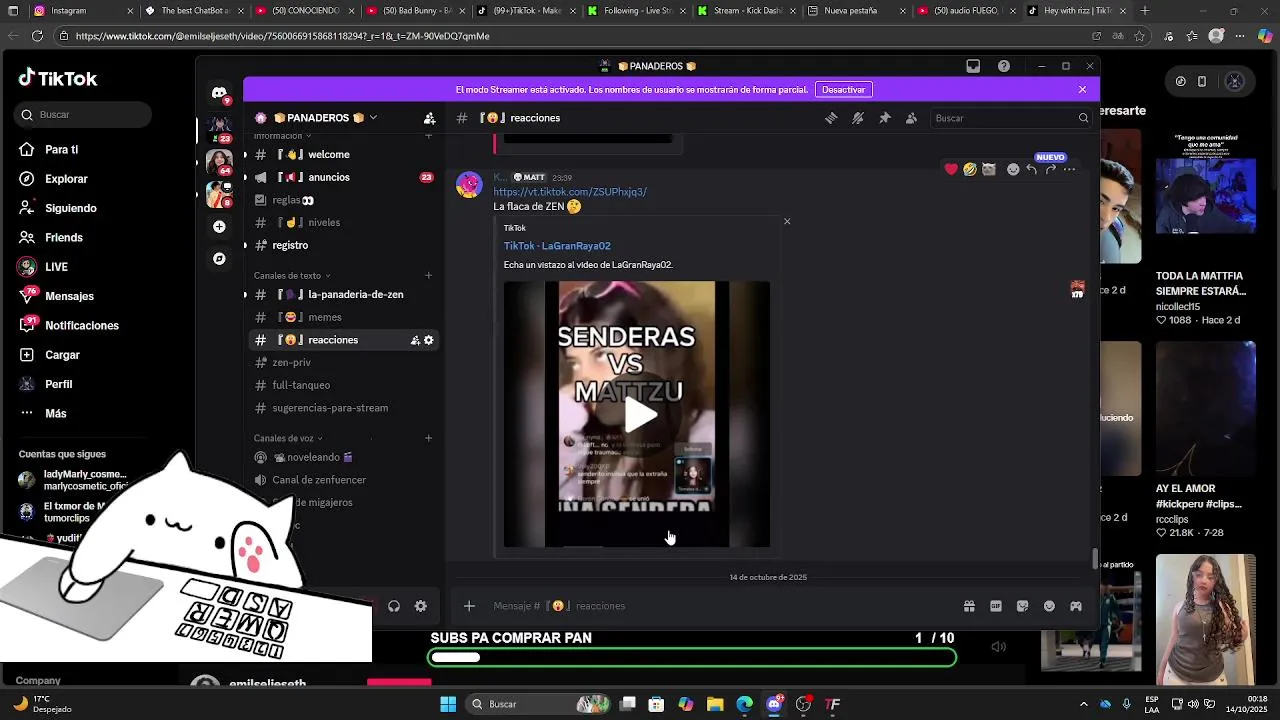Open more options three dots on message
This screenshot has height=720, width=1280.
[x=1069, y=170]
